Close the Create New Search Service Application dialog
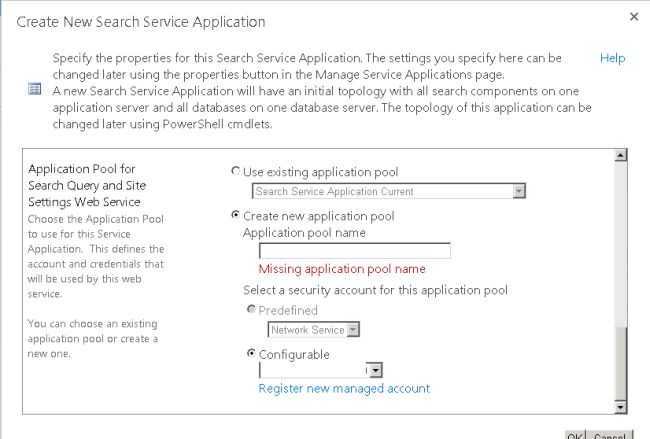Image resolution: width=650 pixels, height=439 pixels. click(x=633, y=17)
